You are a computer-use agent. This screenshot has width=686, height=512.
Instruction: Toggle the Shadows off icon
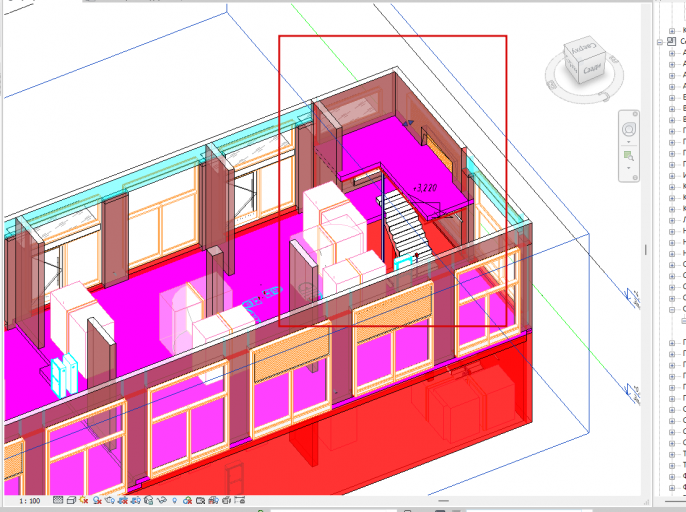pyautogui.click(x=97, y=500)
